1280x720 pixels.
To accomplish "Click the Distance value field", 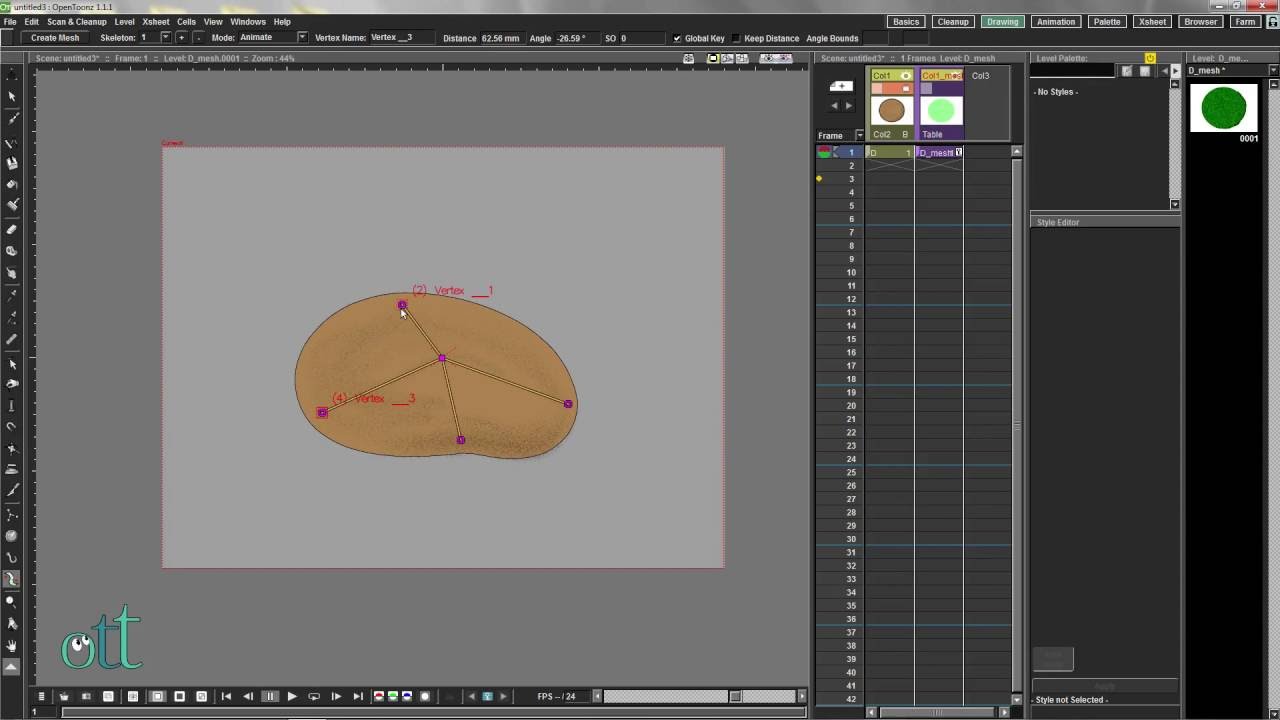I will pos(501,38).
